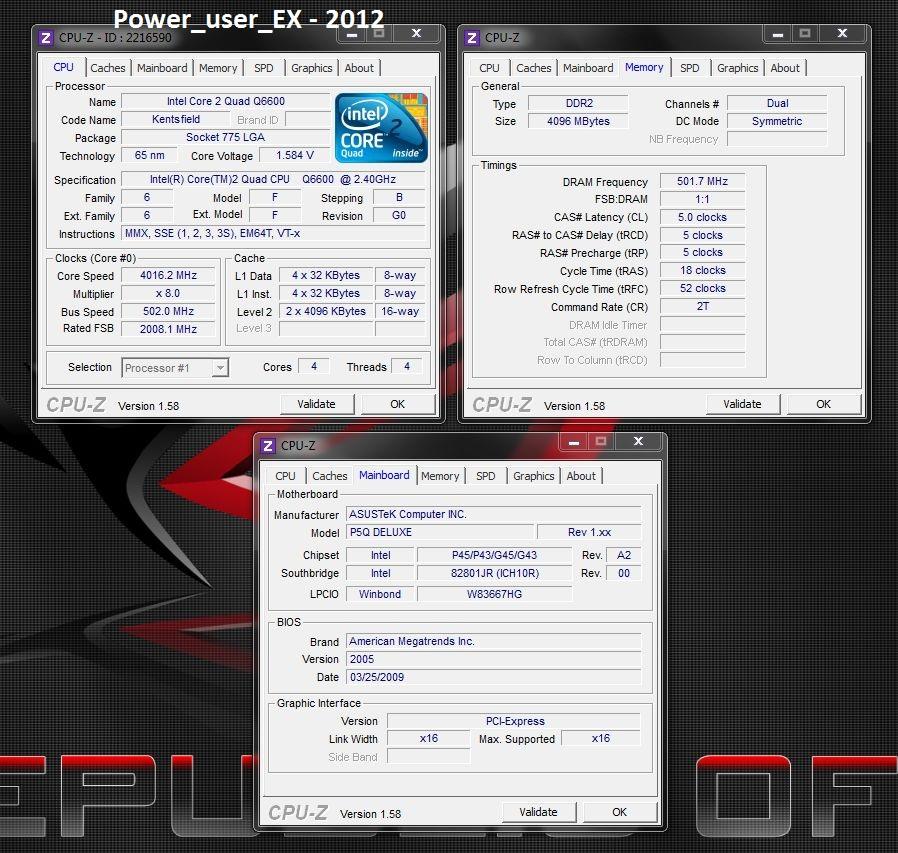The height and width of the screenshot is (853, 898).
Task: Click the Core Speed value 4016.2 MHz
Action: (168, 276)
